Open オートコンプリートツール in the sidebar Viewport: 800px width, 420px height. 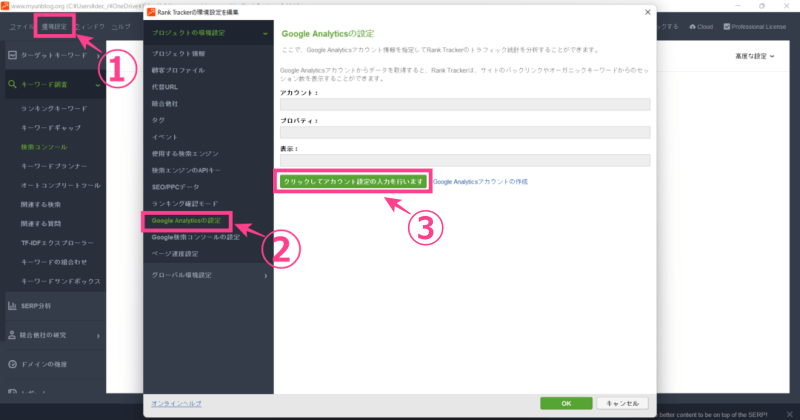point(61,186)
